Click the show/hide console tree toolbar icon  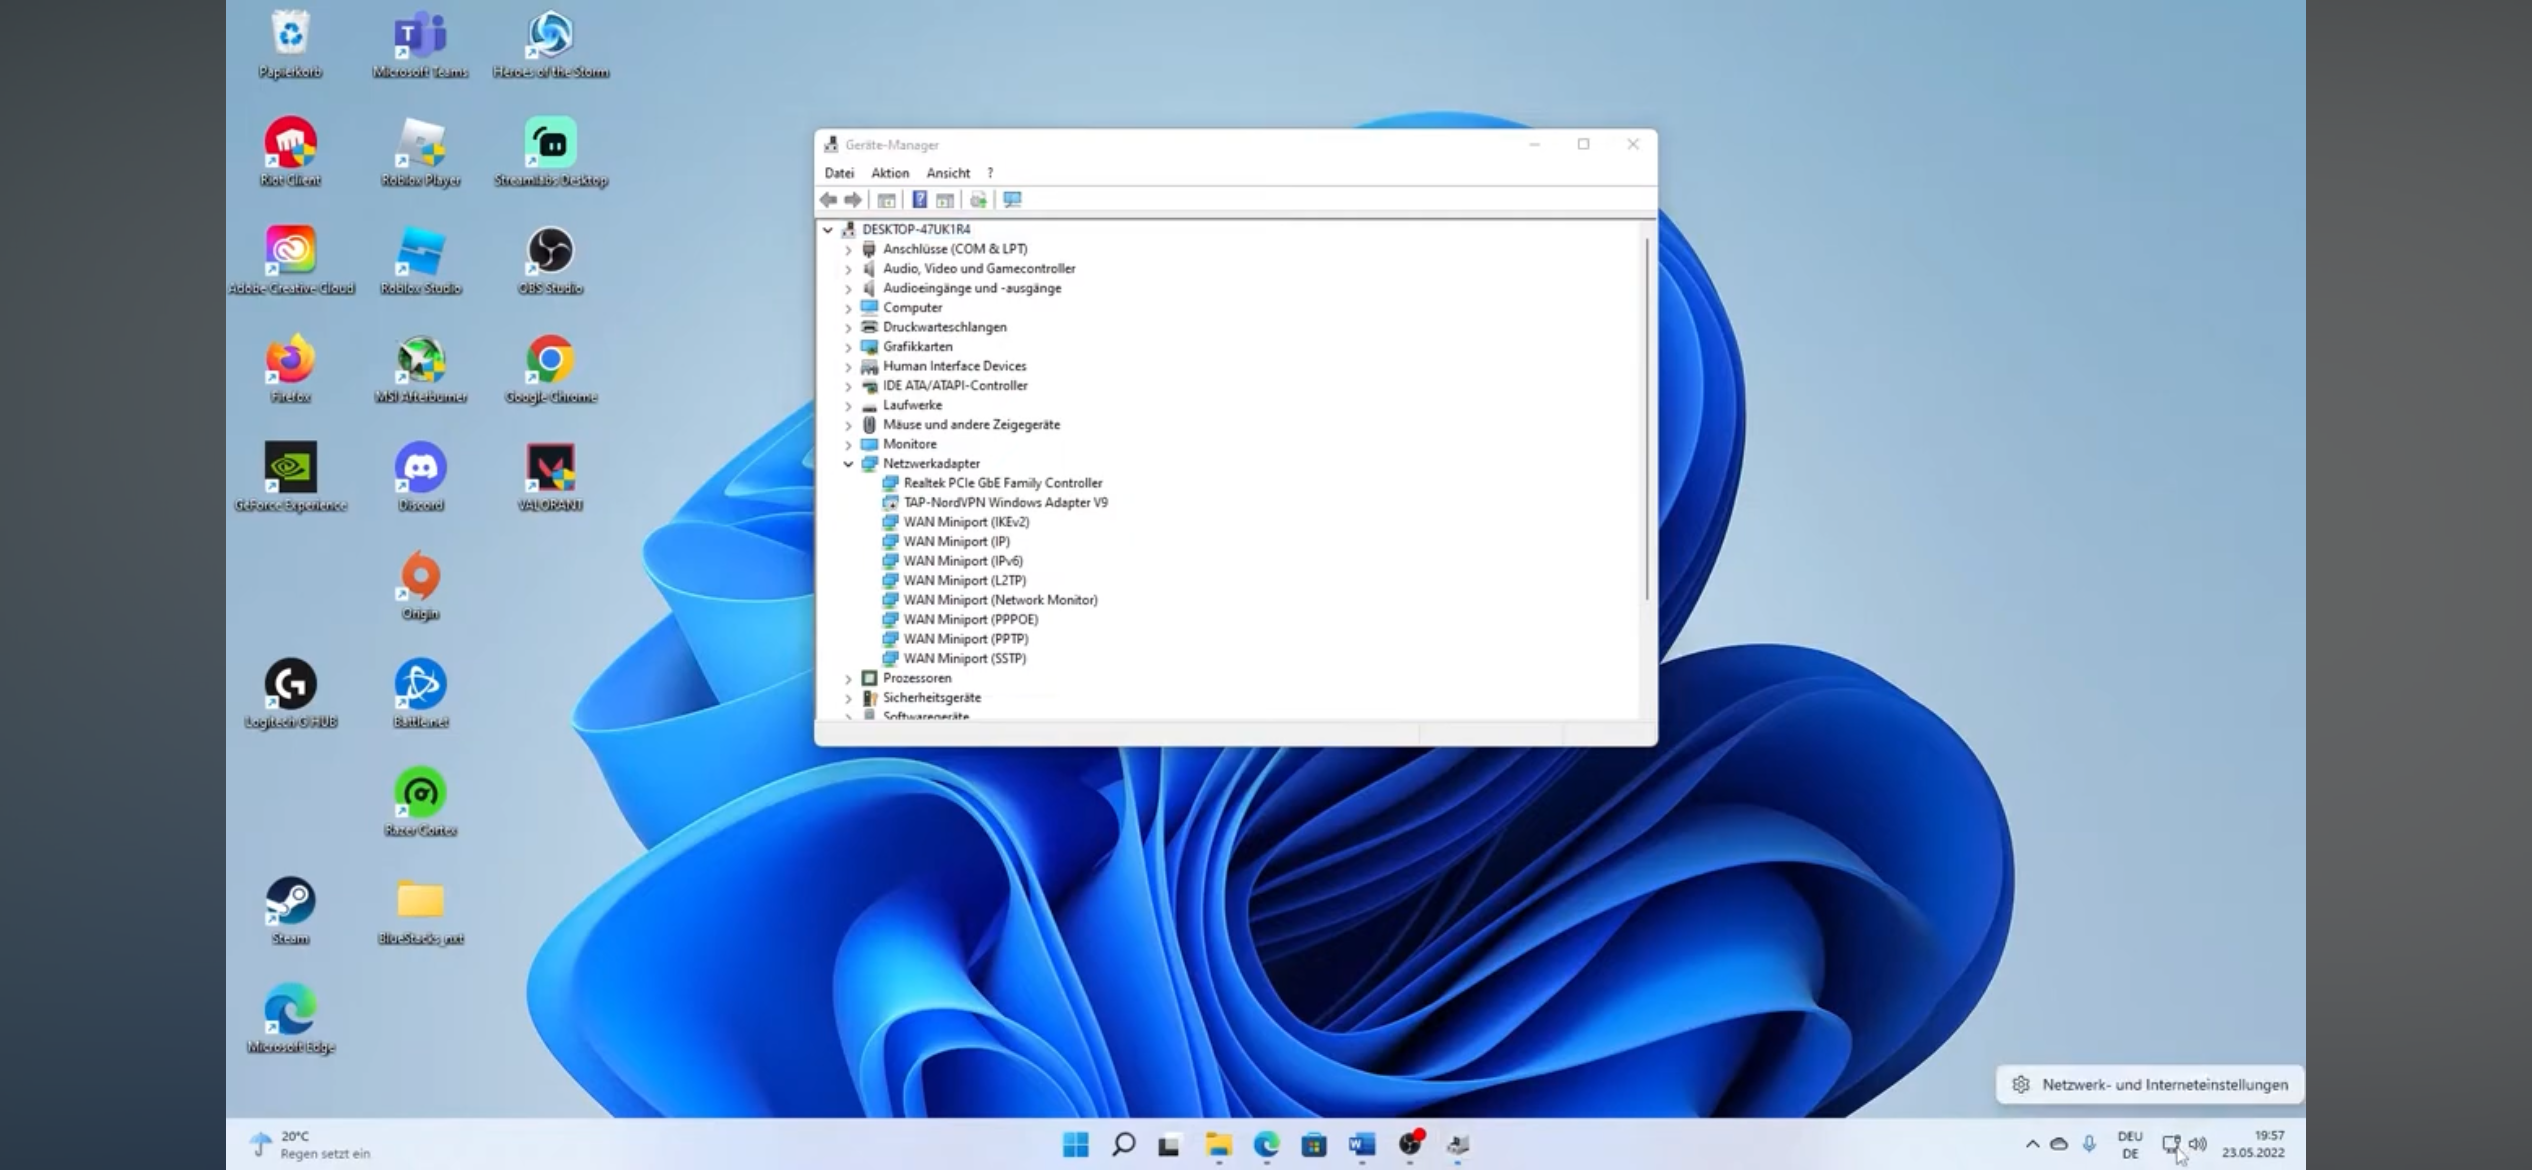tap(886, 200)
